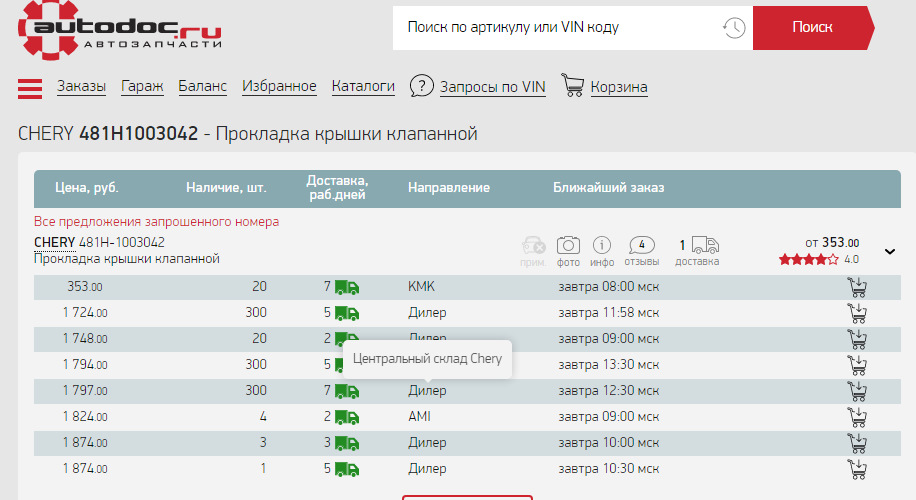Viewport: 916px width, 500px height.
Task: Click the Цена, руб. column header
Action: (86, 188)
